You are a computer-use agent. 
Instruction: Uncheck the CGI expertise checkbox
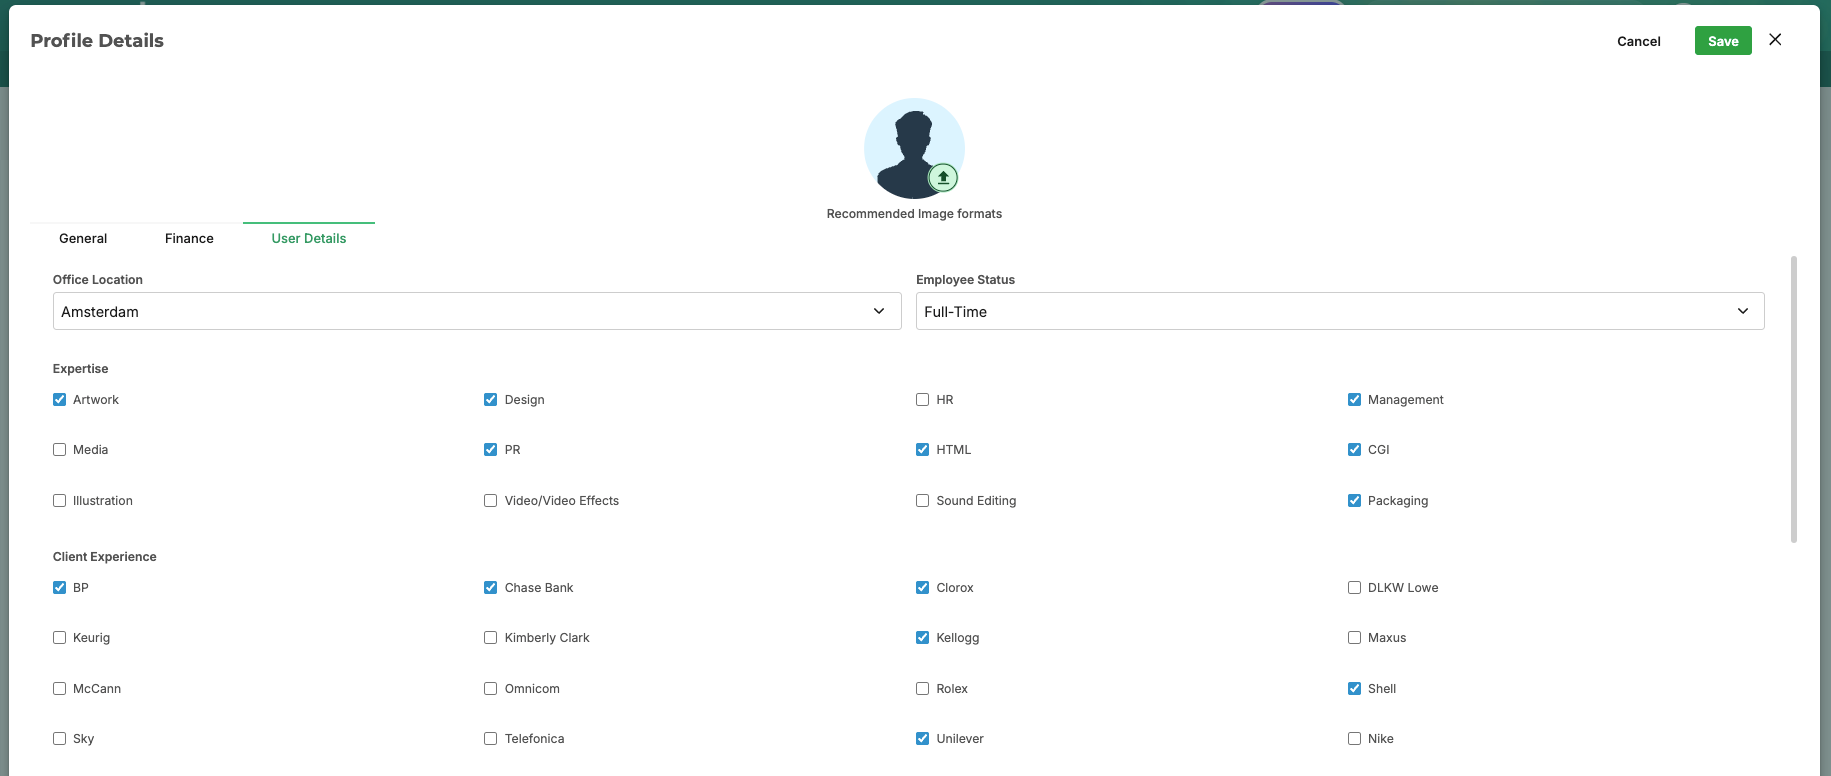[x=1354, y=450]
